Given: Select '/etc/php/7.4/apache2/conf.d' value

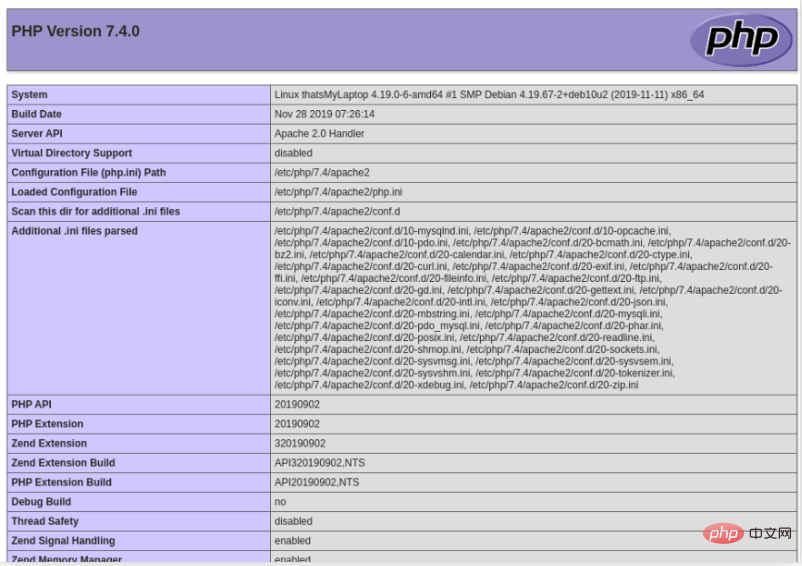Looking at the screenshot, I should coord(337,211).
